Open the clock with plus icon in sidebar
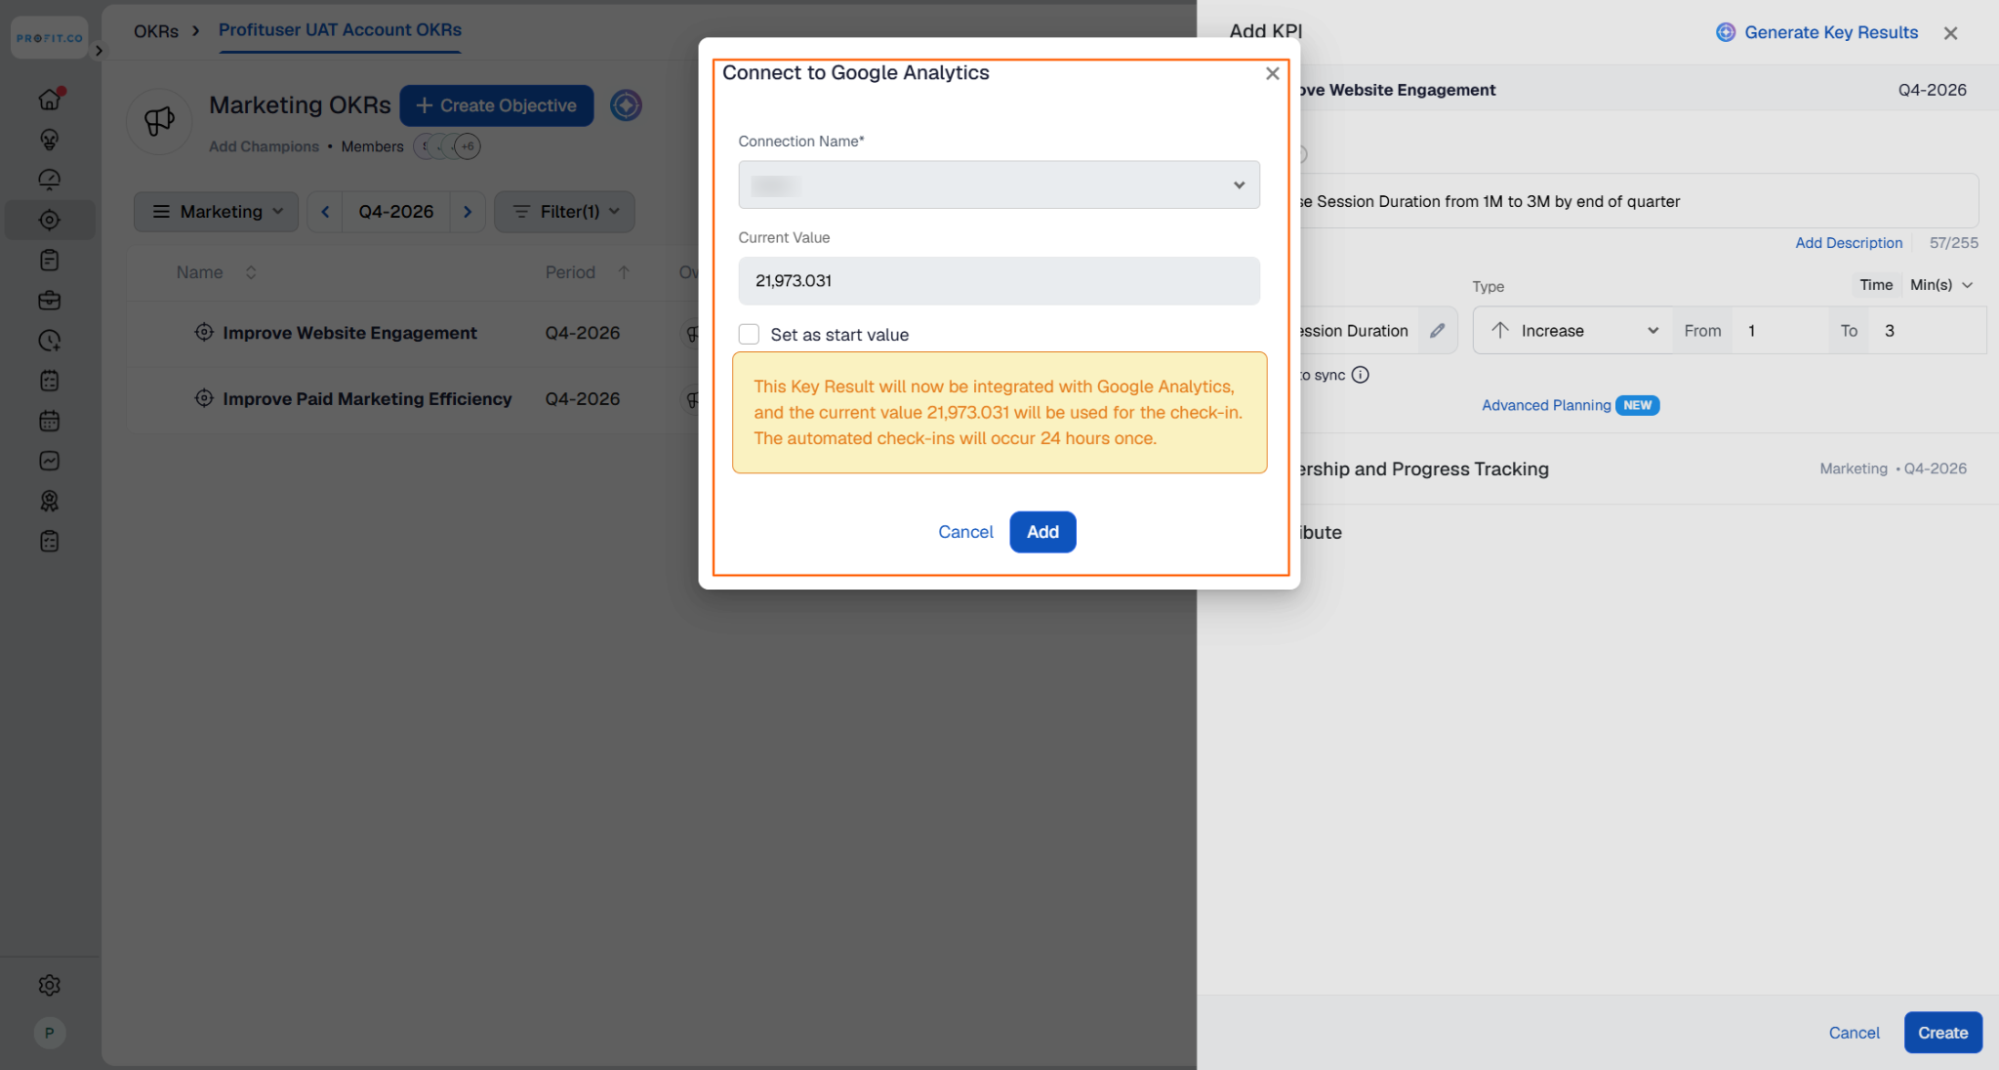 coord(50,340)
